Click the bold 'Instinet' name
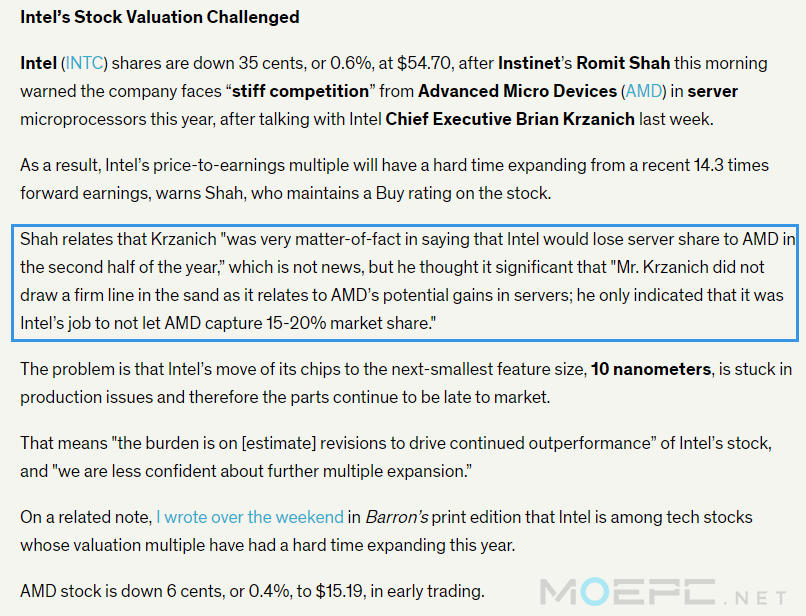Viewport: 806px width, 616px height. (x=529, y=63)
